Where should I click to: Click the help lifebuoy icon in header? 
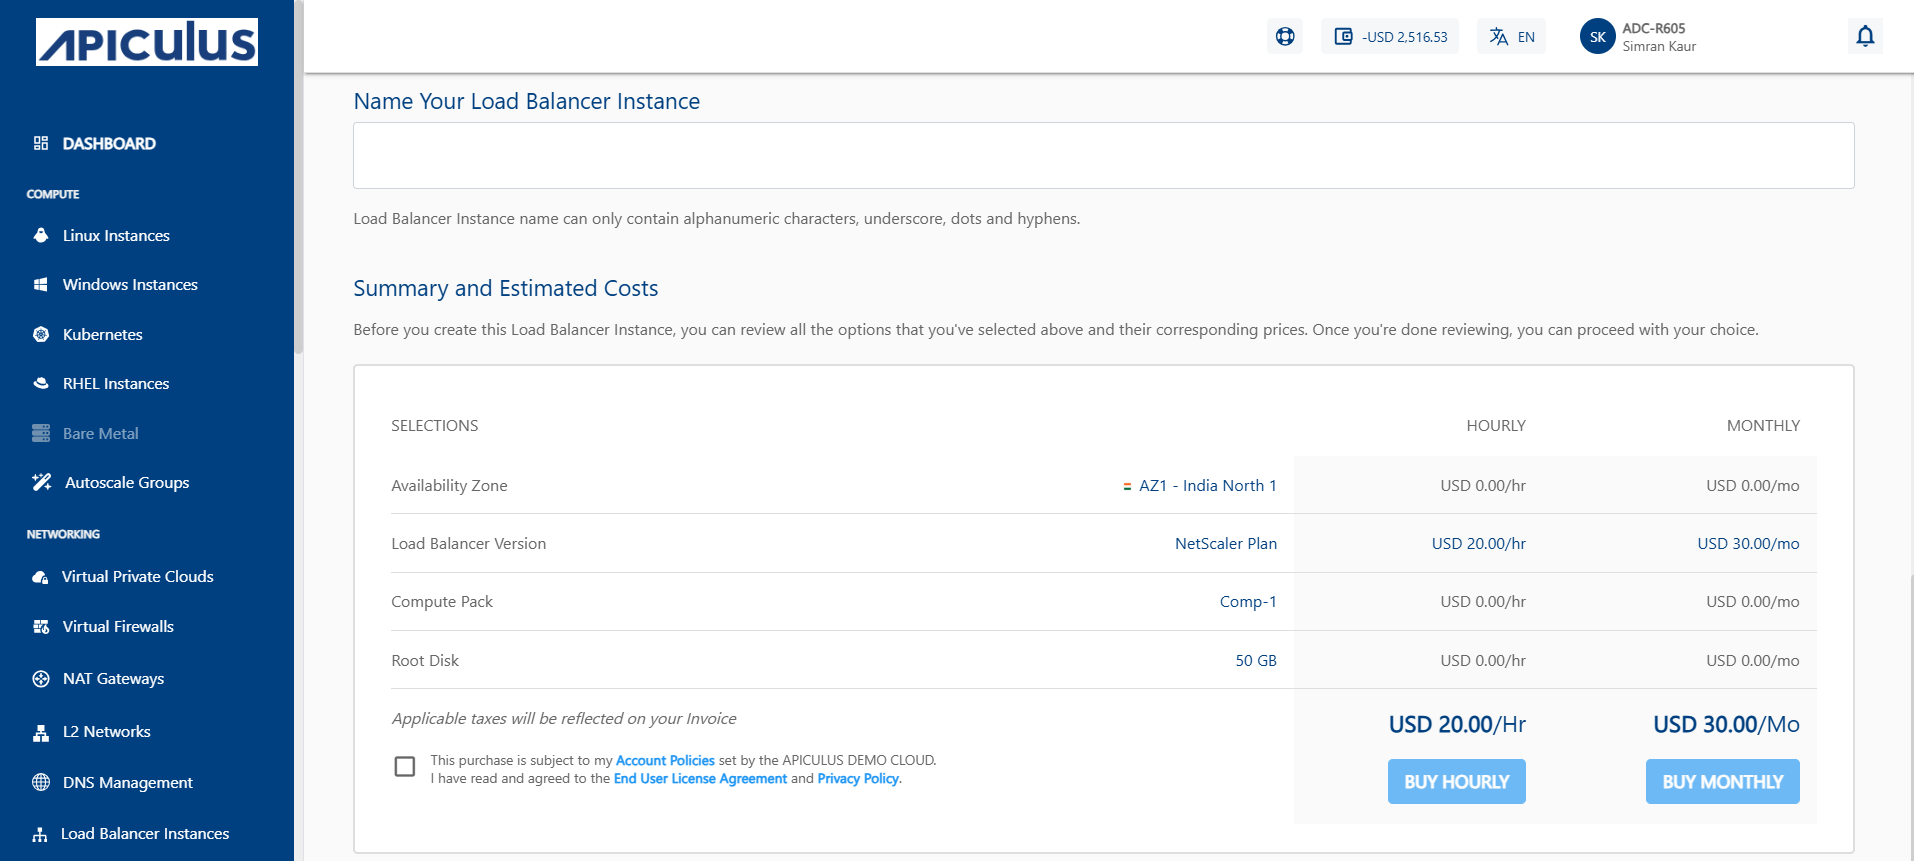pos(1285,37)
